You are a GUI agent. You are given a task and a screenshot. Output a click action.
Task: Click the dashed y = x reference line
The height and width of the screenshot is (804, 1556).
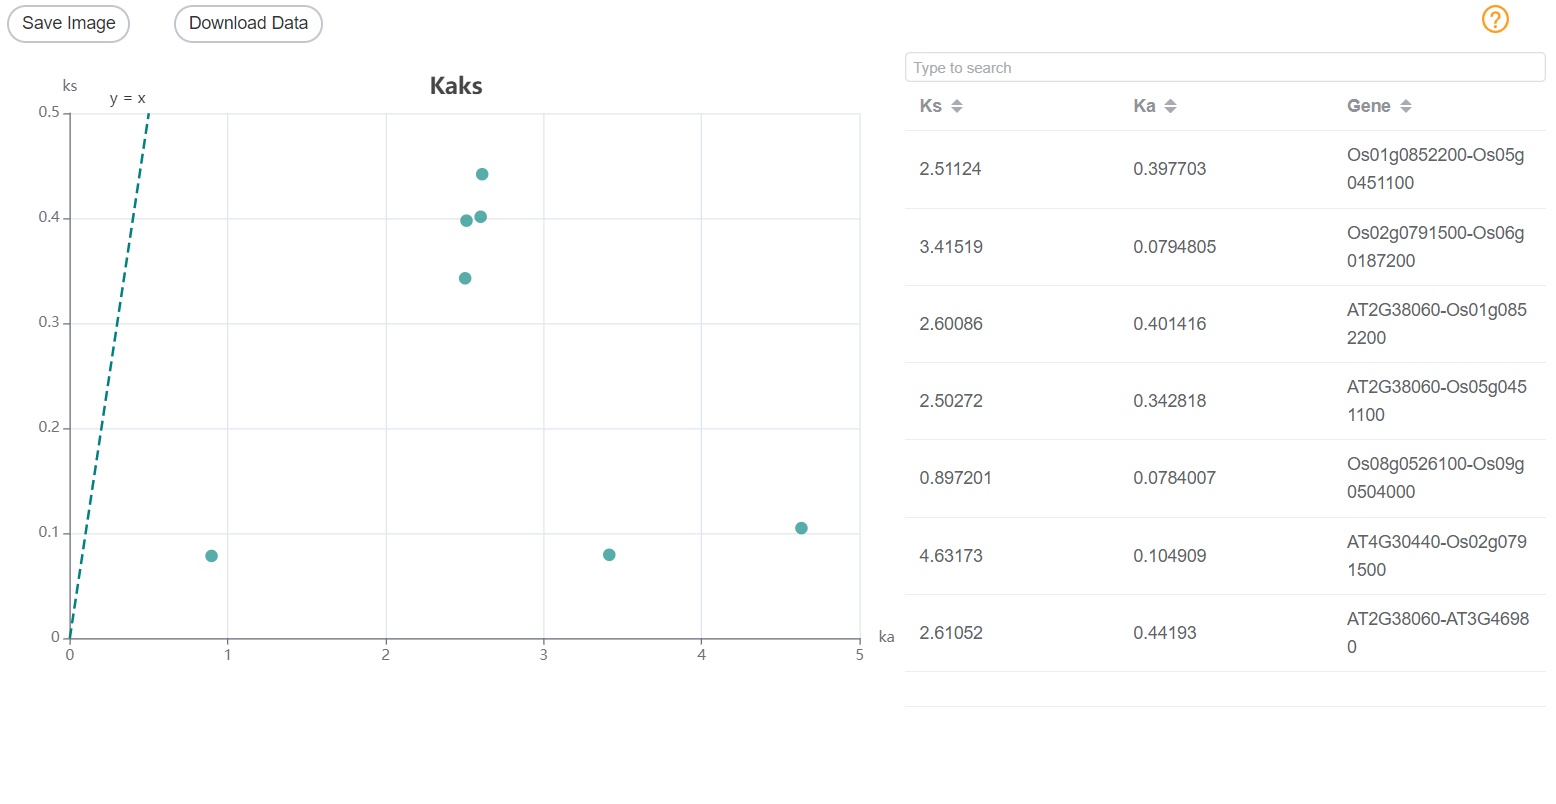click(110, 375)
